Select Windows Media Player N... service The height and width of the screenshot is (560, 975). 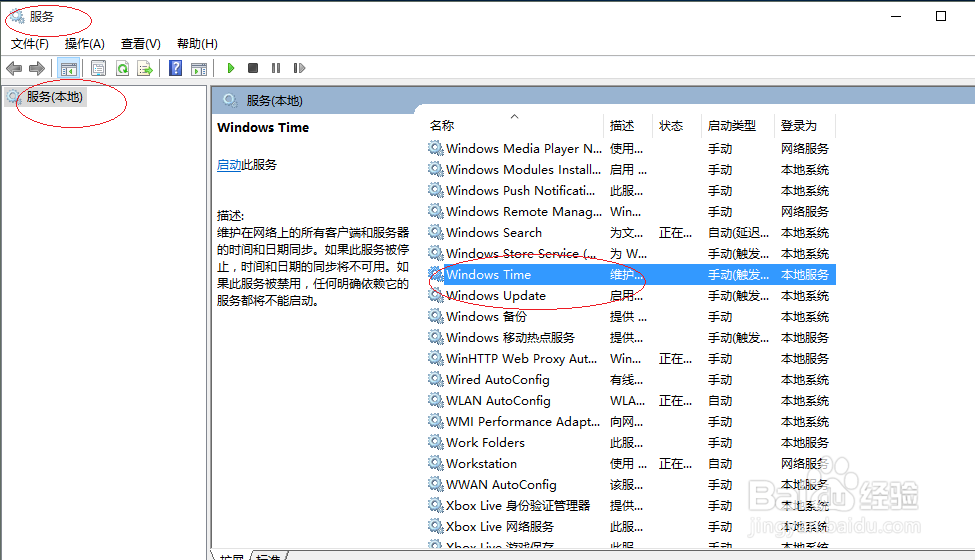(631, 149)
